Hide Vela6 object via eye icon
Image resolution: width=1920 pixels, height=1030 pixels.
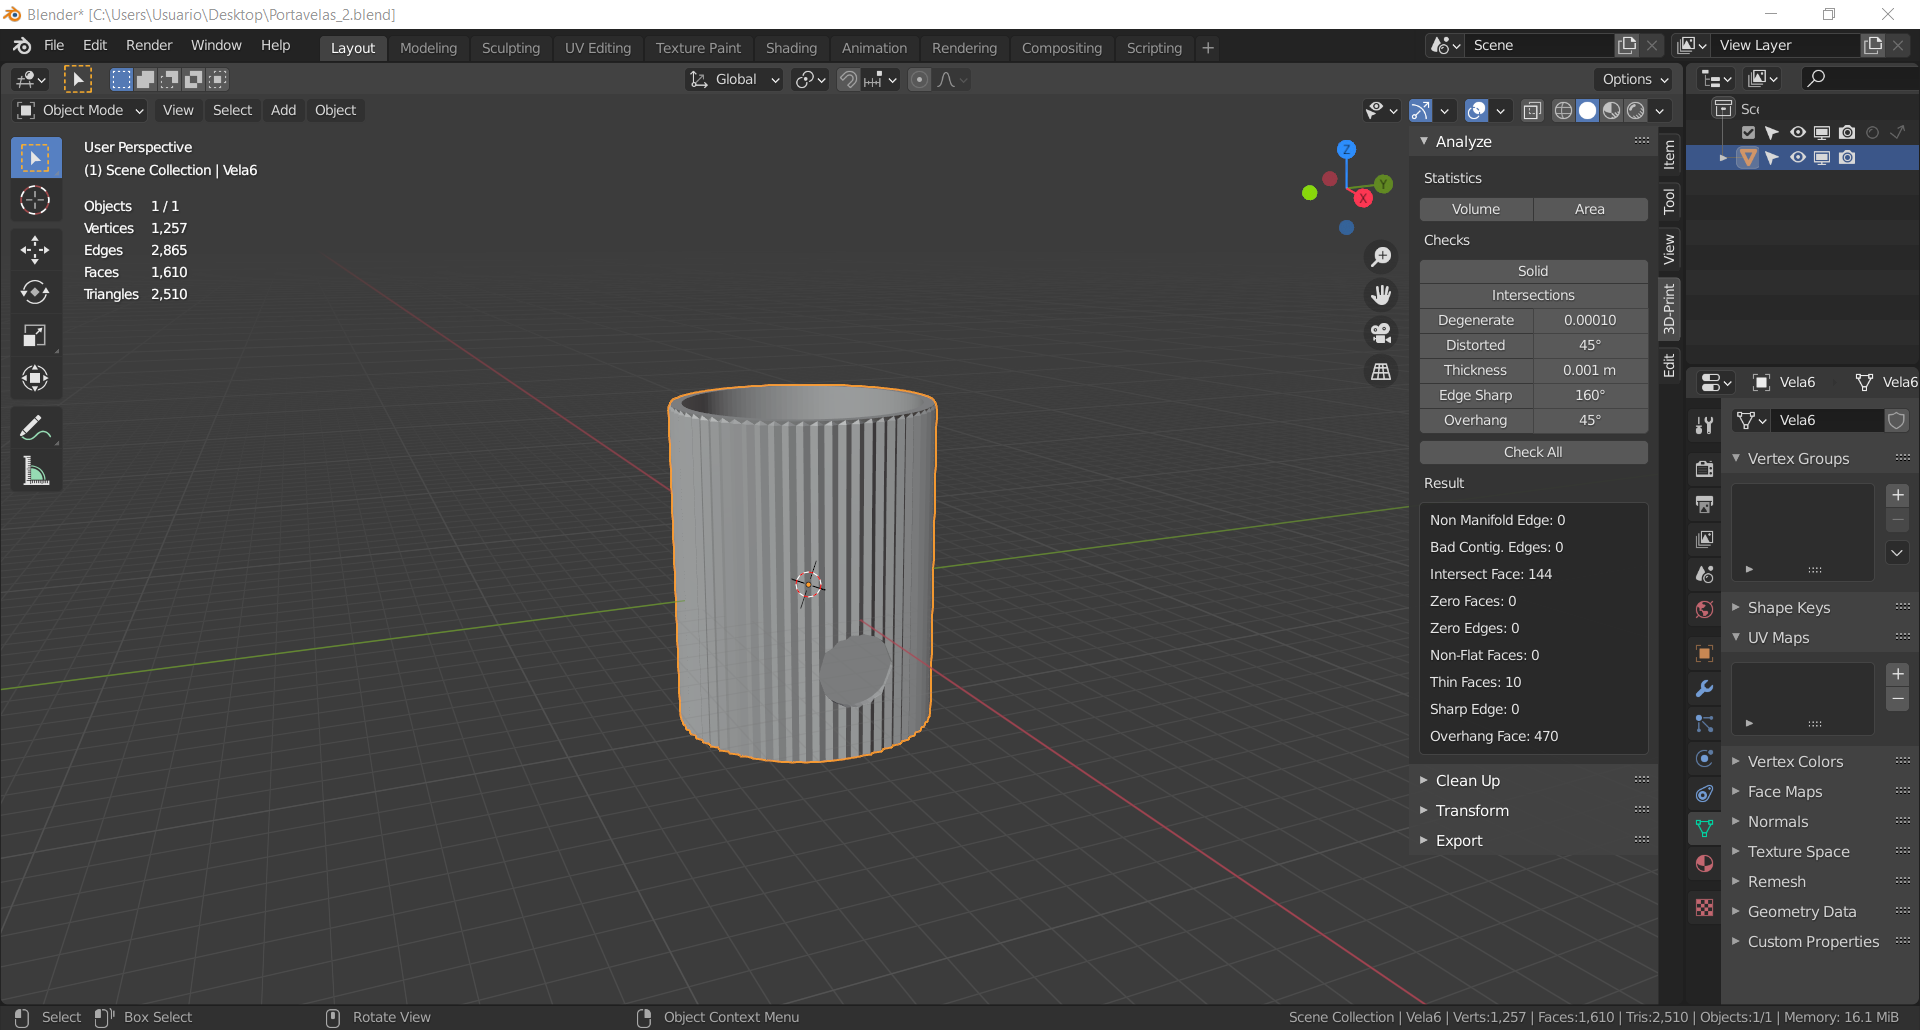(x=1797, y=158)
